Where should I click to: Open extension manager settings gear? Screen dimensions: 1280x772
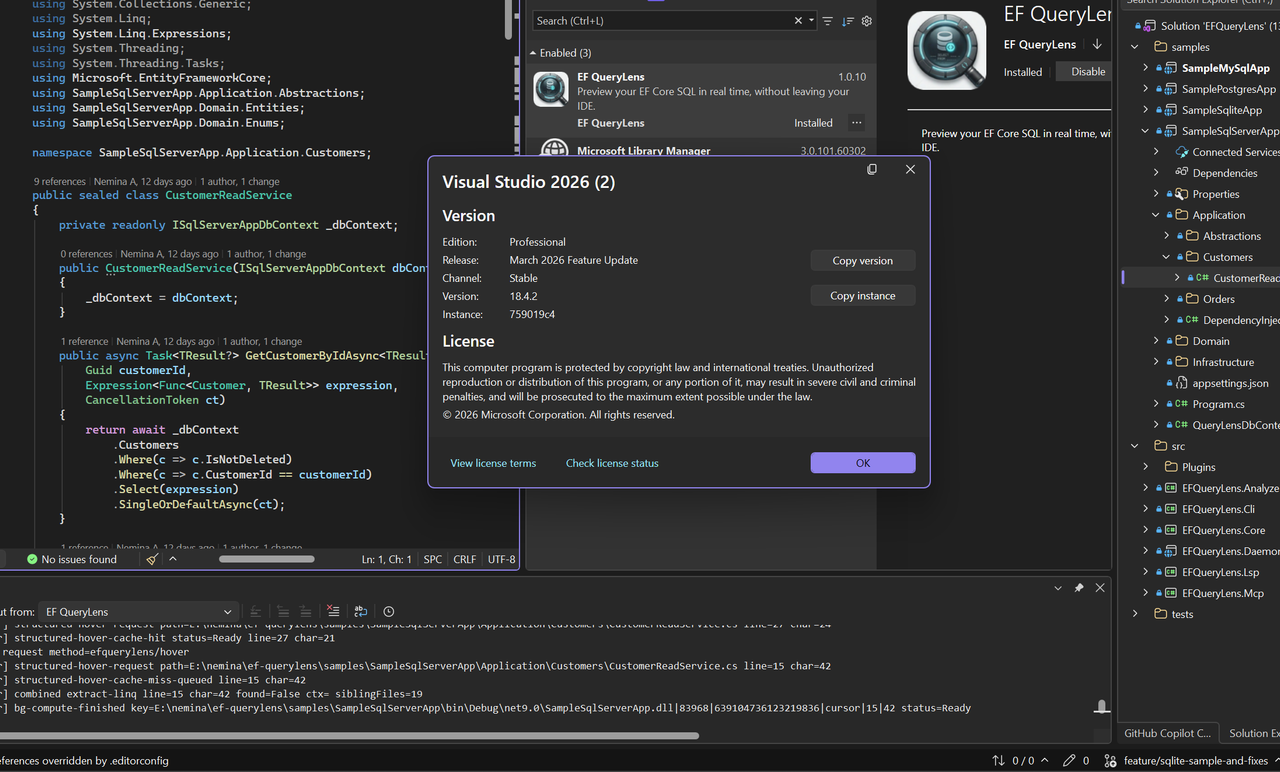867,21
